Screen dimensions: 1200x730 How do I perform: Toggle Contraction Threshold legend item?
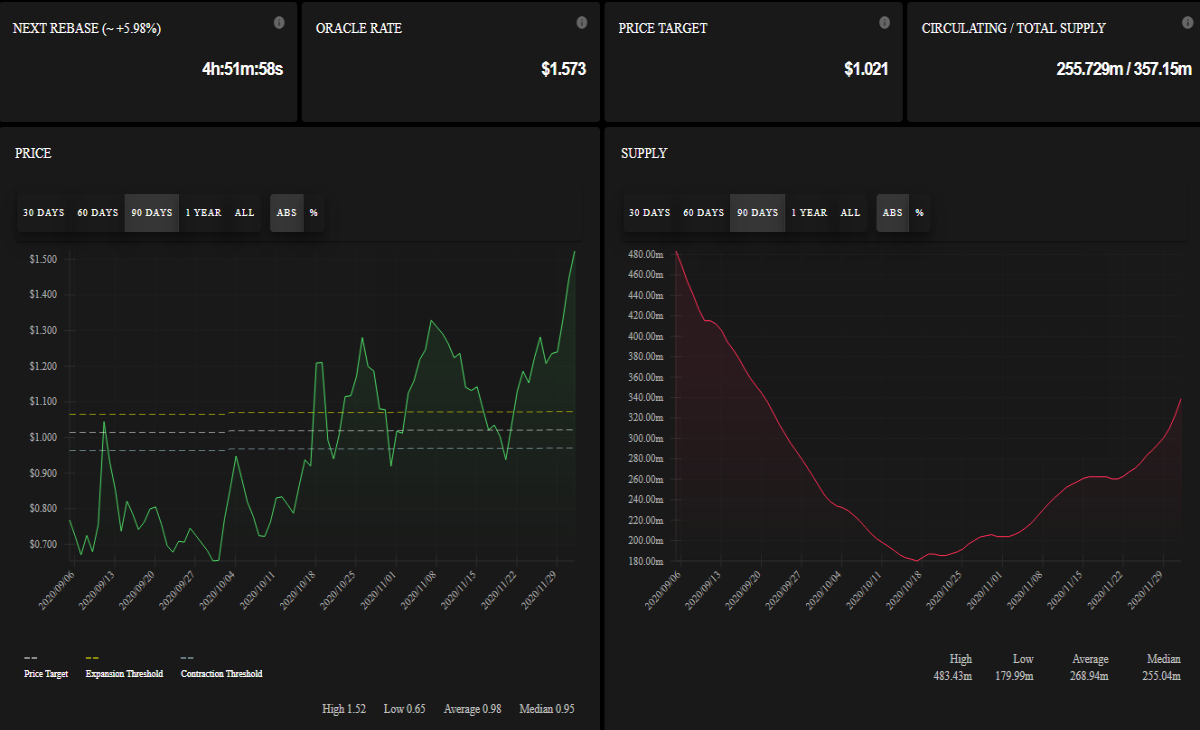tap(221, 666)
